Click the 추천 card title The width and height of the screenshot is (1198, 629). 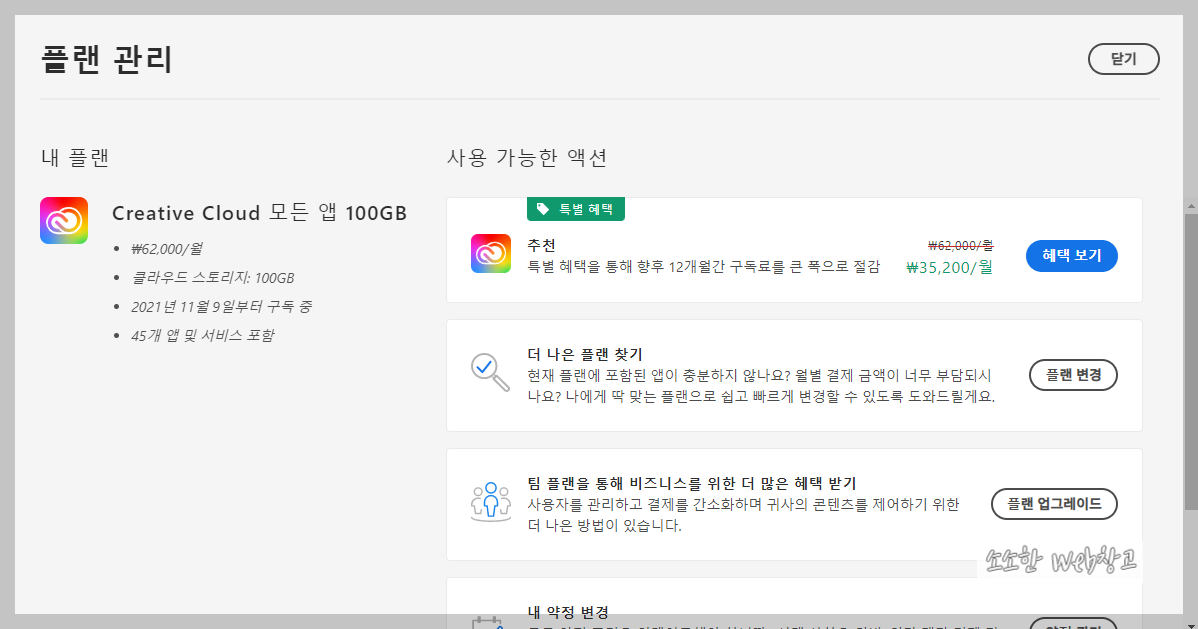pos(541,245)
